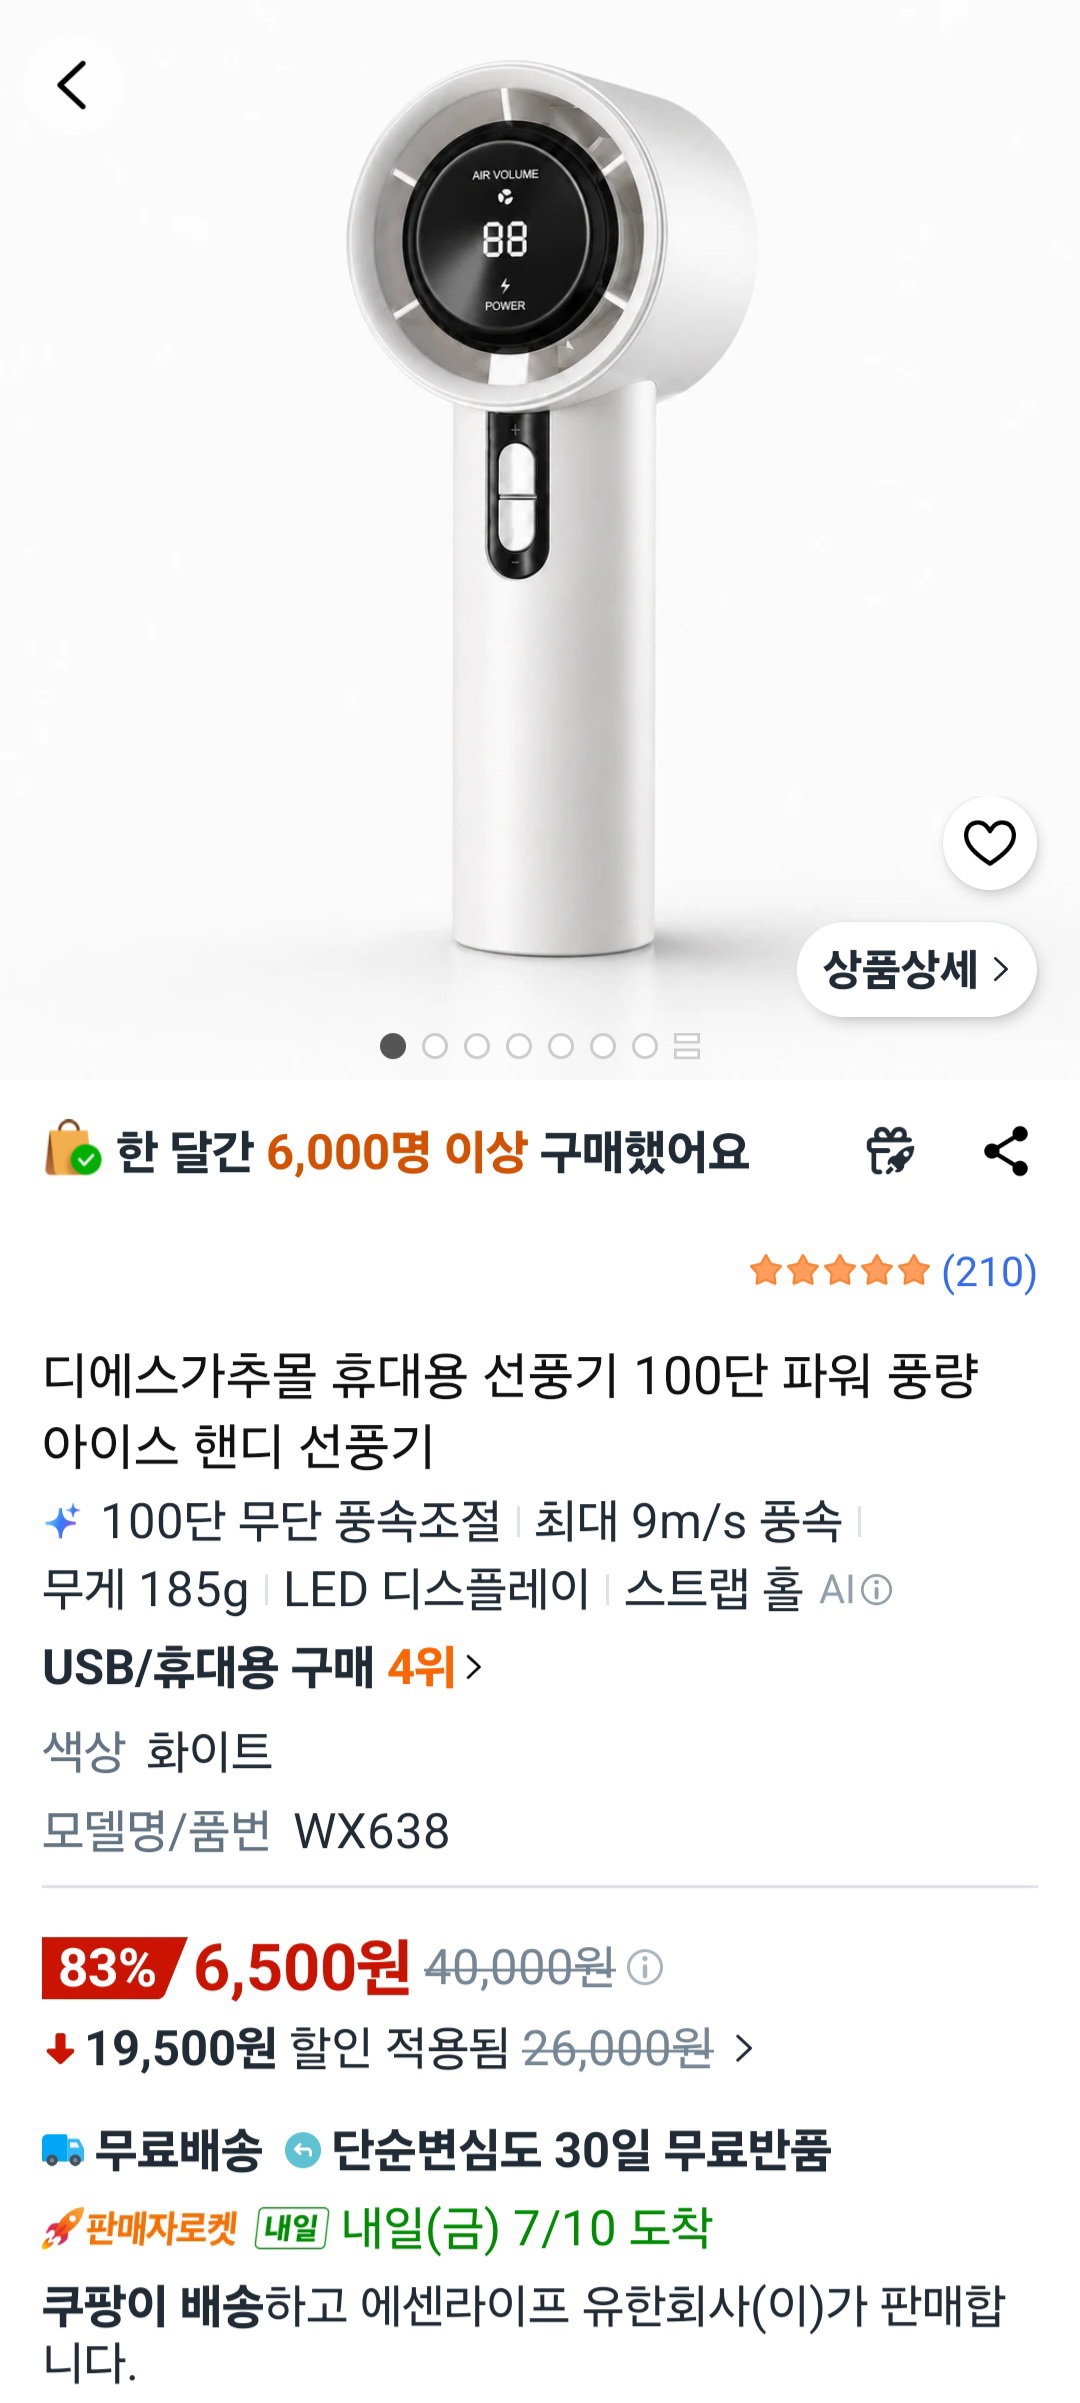The image size is (1080, 2403).
Task: Jump to the last carousel dot
Action: click(645, 1046)
